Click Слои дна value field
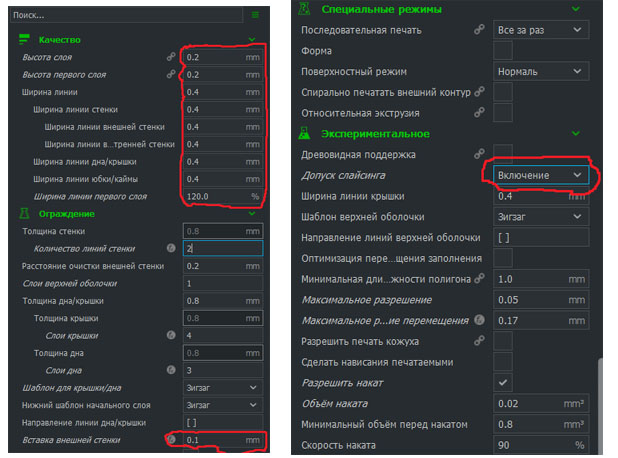 (223, 370)
